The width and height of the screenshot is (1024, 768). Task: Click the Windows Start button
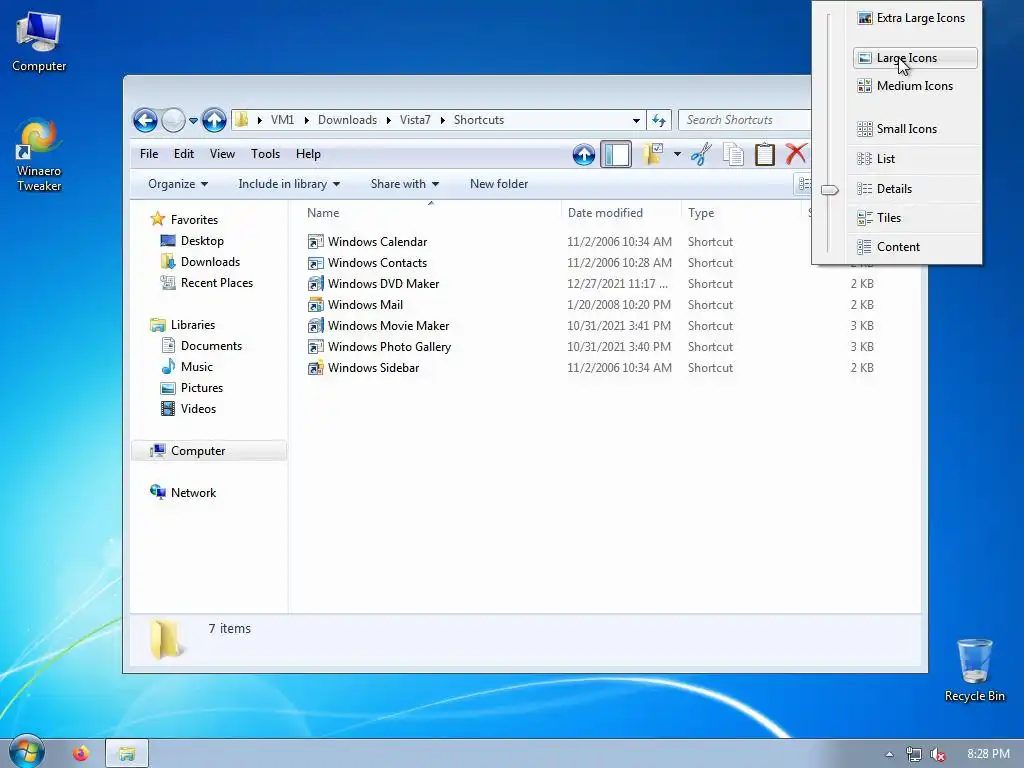[26, 753]
